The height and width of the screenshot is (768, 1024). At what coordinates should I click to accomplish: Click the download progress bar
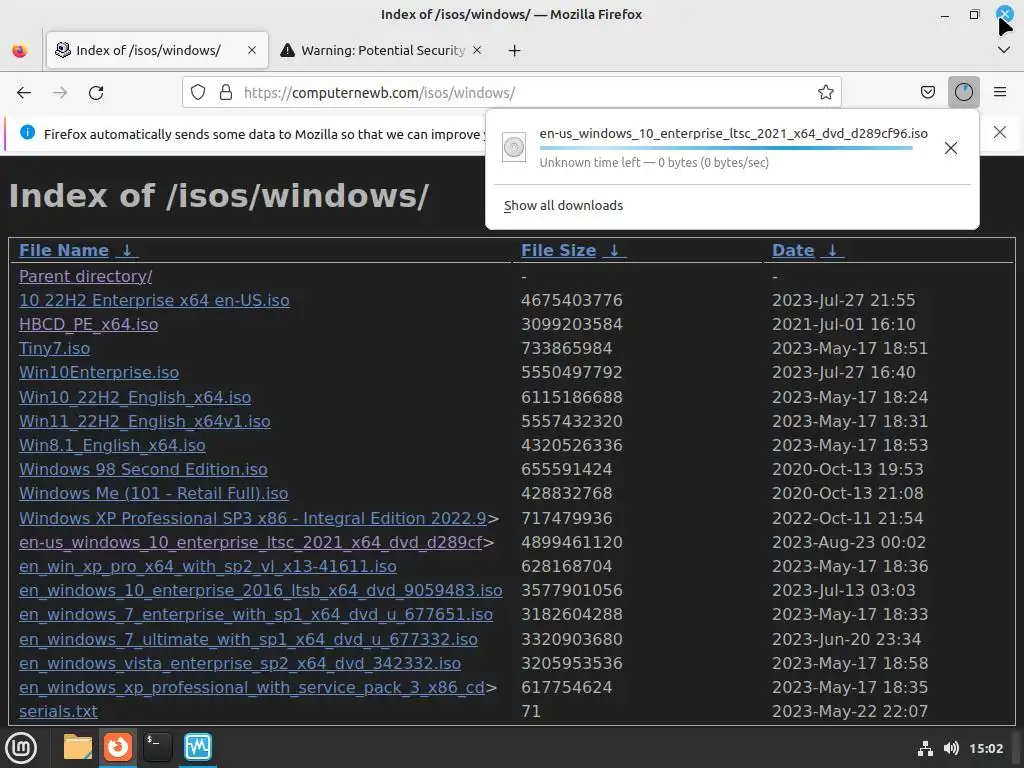726,148
